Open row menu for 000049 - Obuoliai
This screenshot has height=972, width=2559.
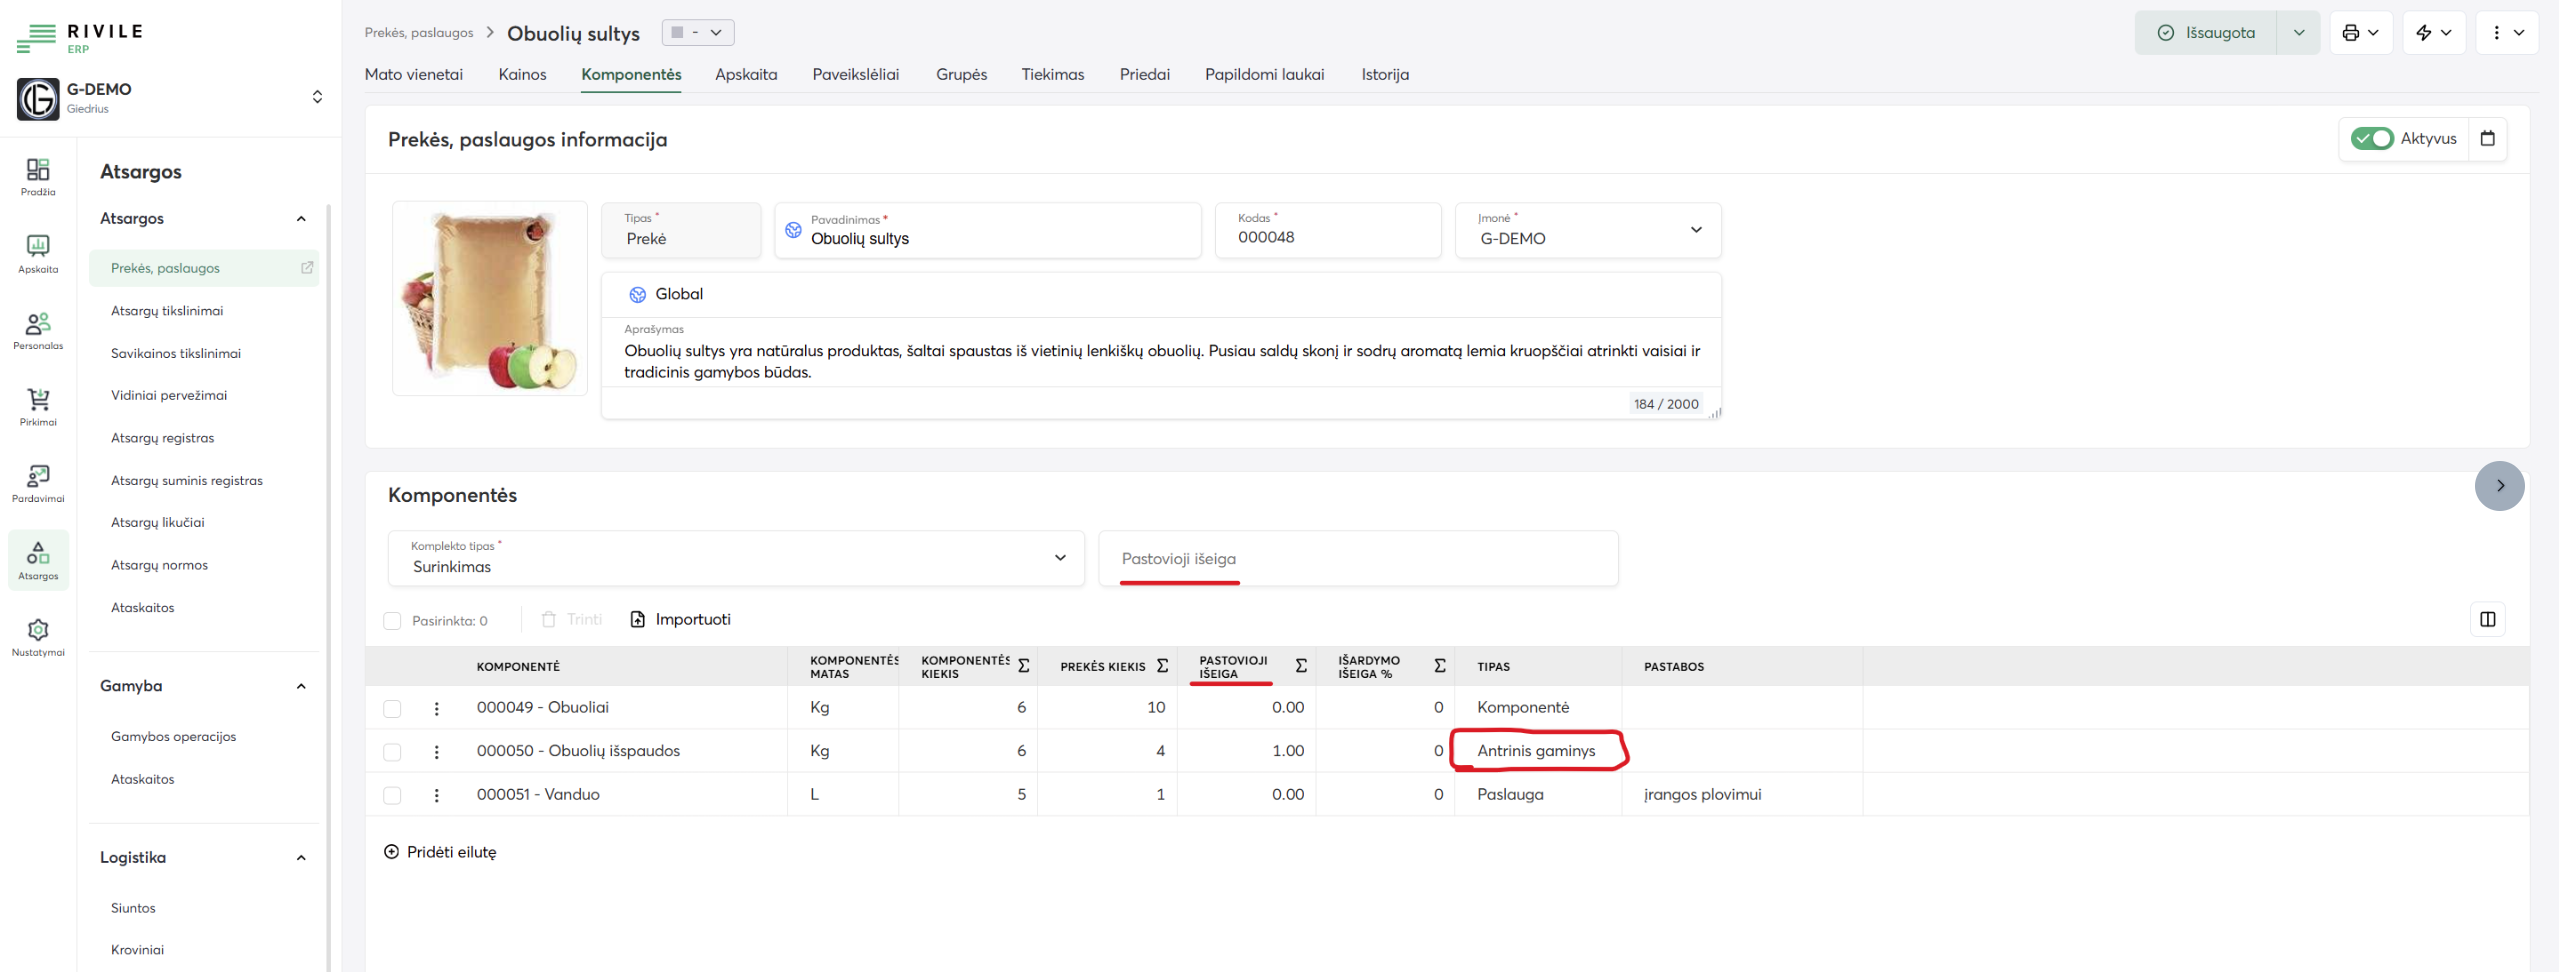point(437,708)
